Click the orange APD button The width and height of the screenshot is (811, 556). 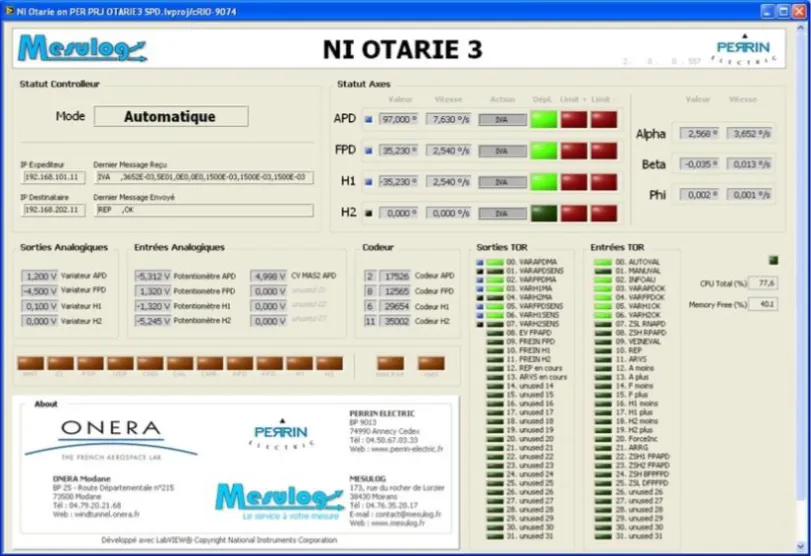pyautogui.click(x=240, y=363)
